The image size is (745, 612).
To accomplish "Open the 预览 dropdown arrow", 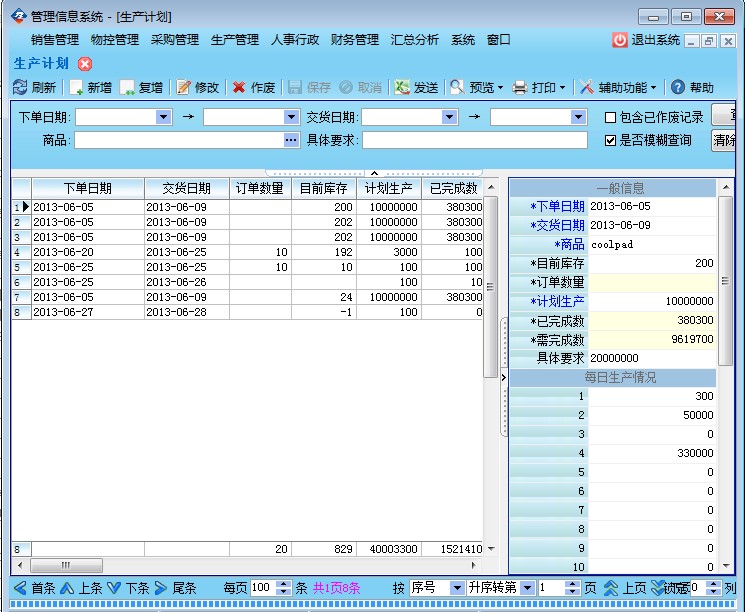I will 500,88.
